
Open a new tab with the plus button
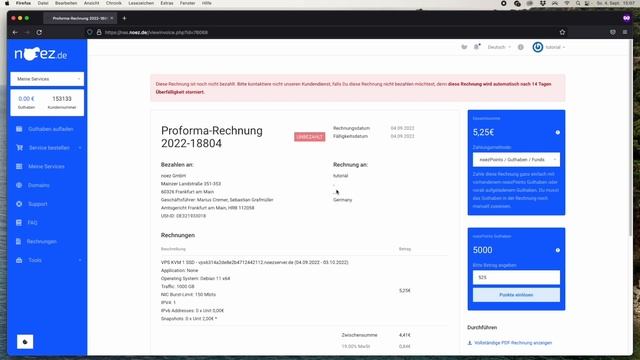tap(124, 18)
